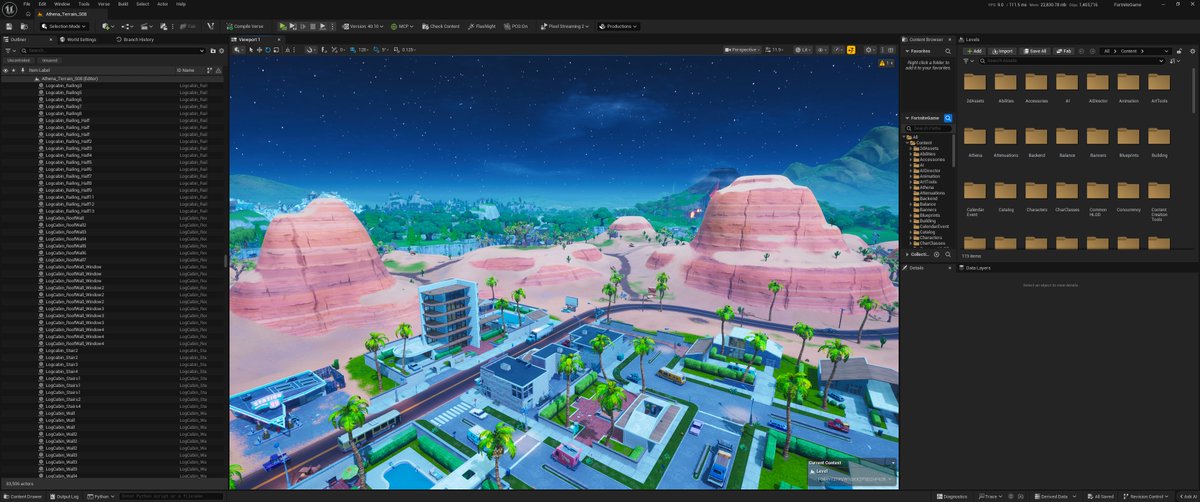
Task: Open the Pixel Streaming 2 dropdown
Action: click(566, 26)
